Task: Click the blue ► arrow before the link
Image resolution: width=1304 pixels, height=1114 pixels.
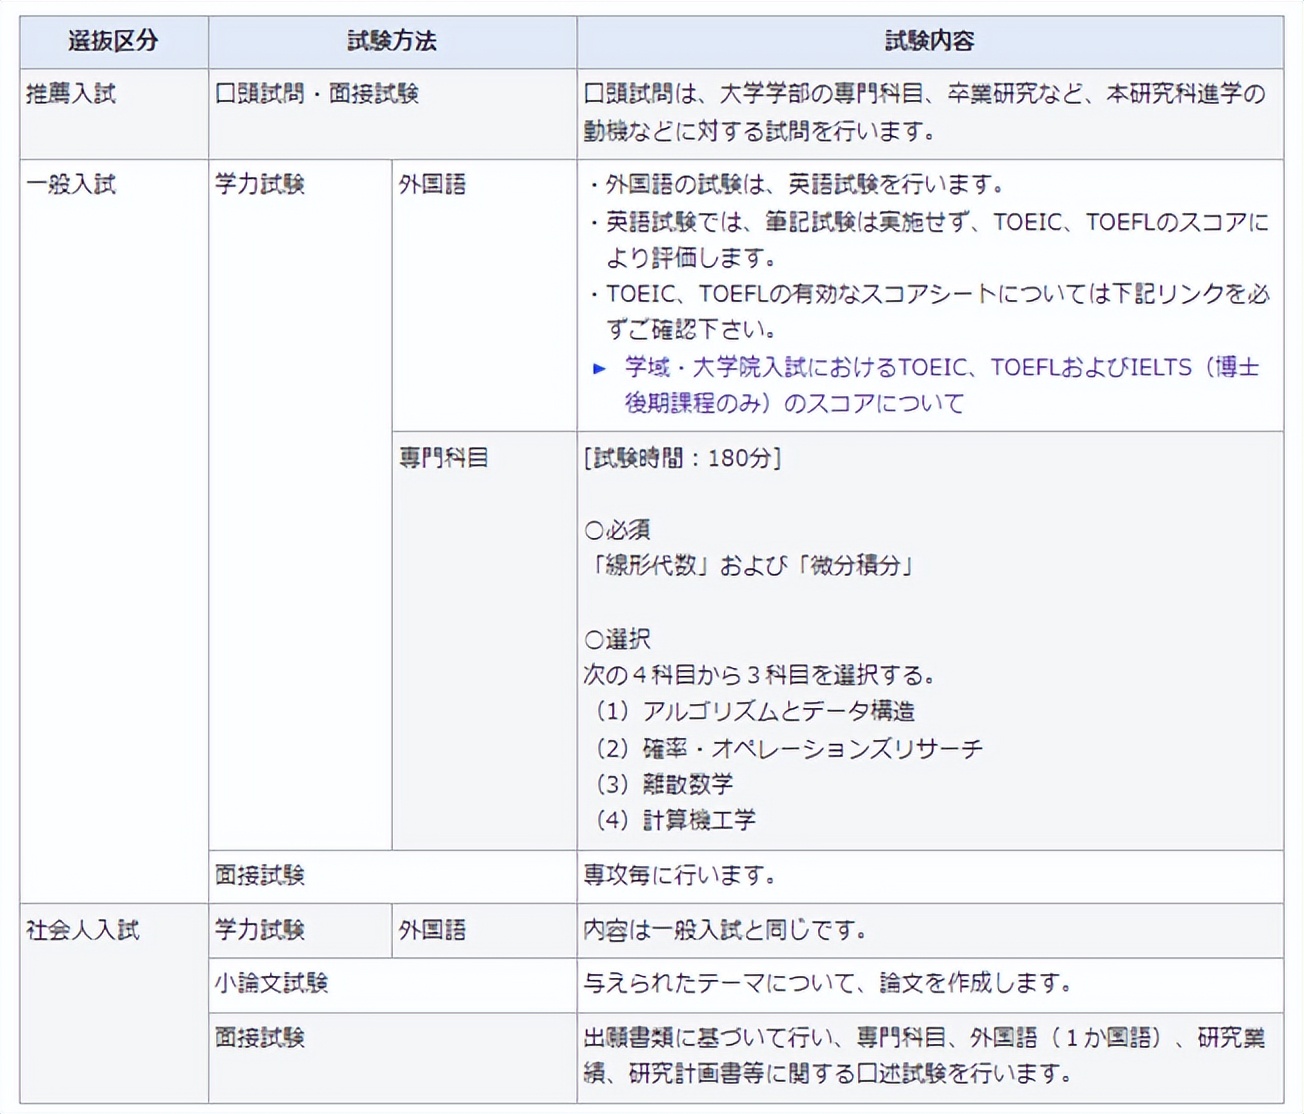Action: pos(599,367)
